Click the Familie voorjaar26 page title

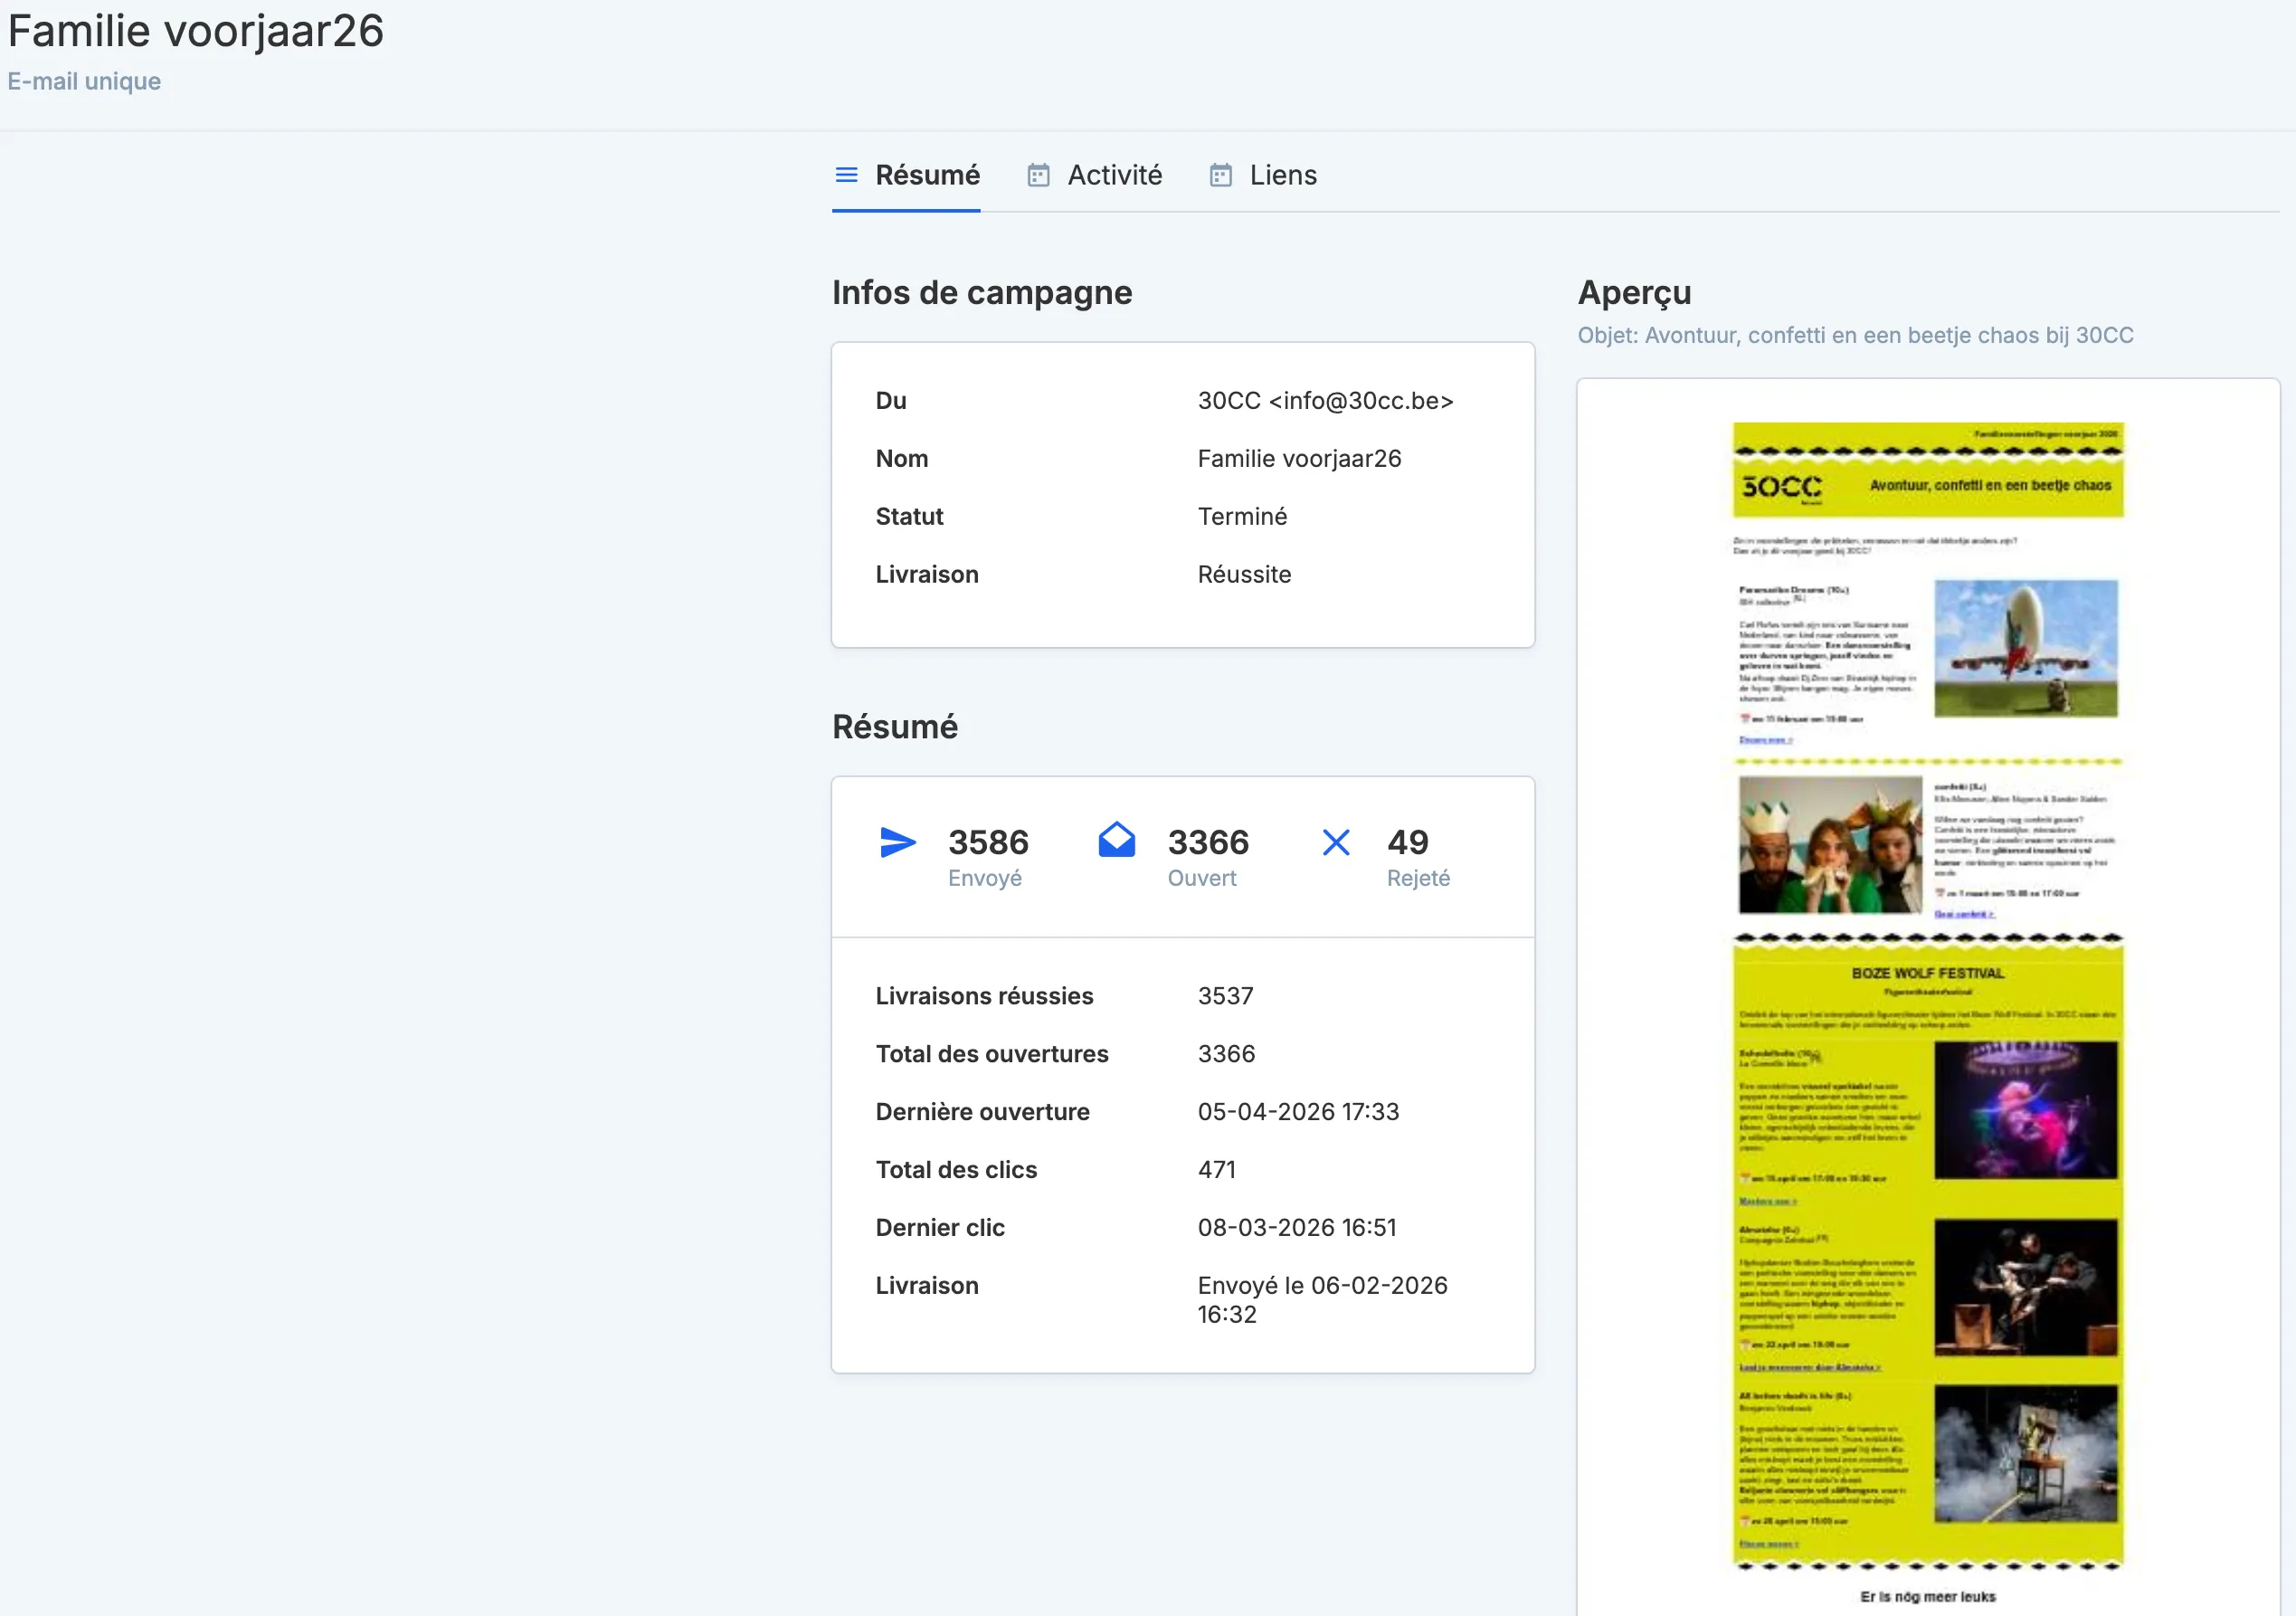point(196,31)
